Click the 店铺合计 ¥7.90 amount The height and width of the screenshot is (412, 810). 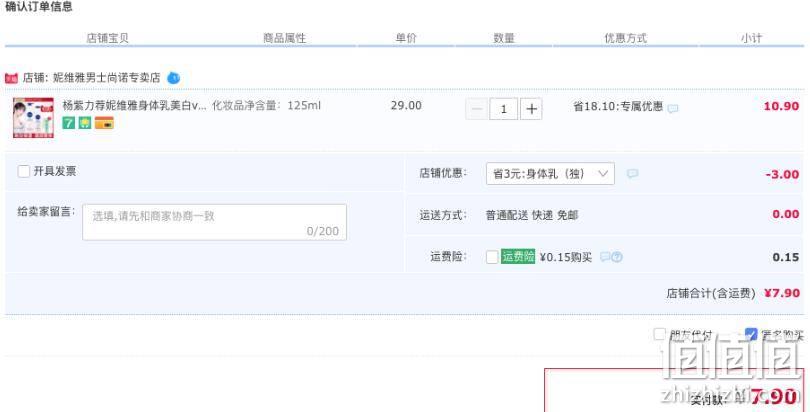tap(782, 293)
